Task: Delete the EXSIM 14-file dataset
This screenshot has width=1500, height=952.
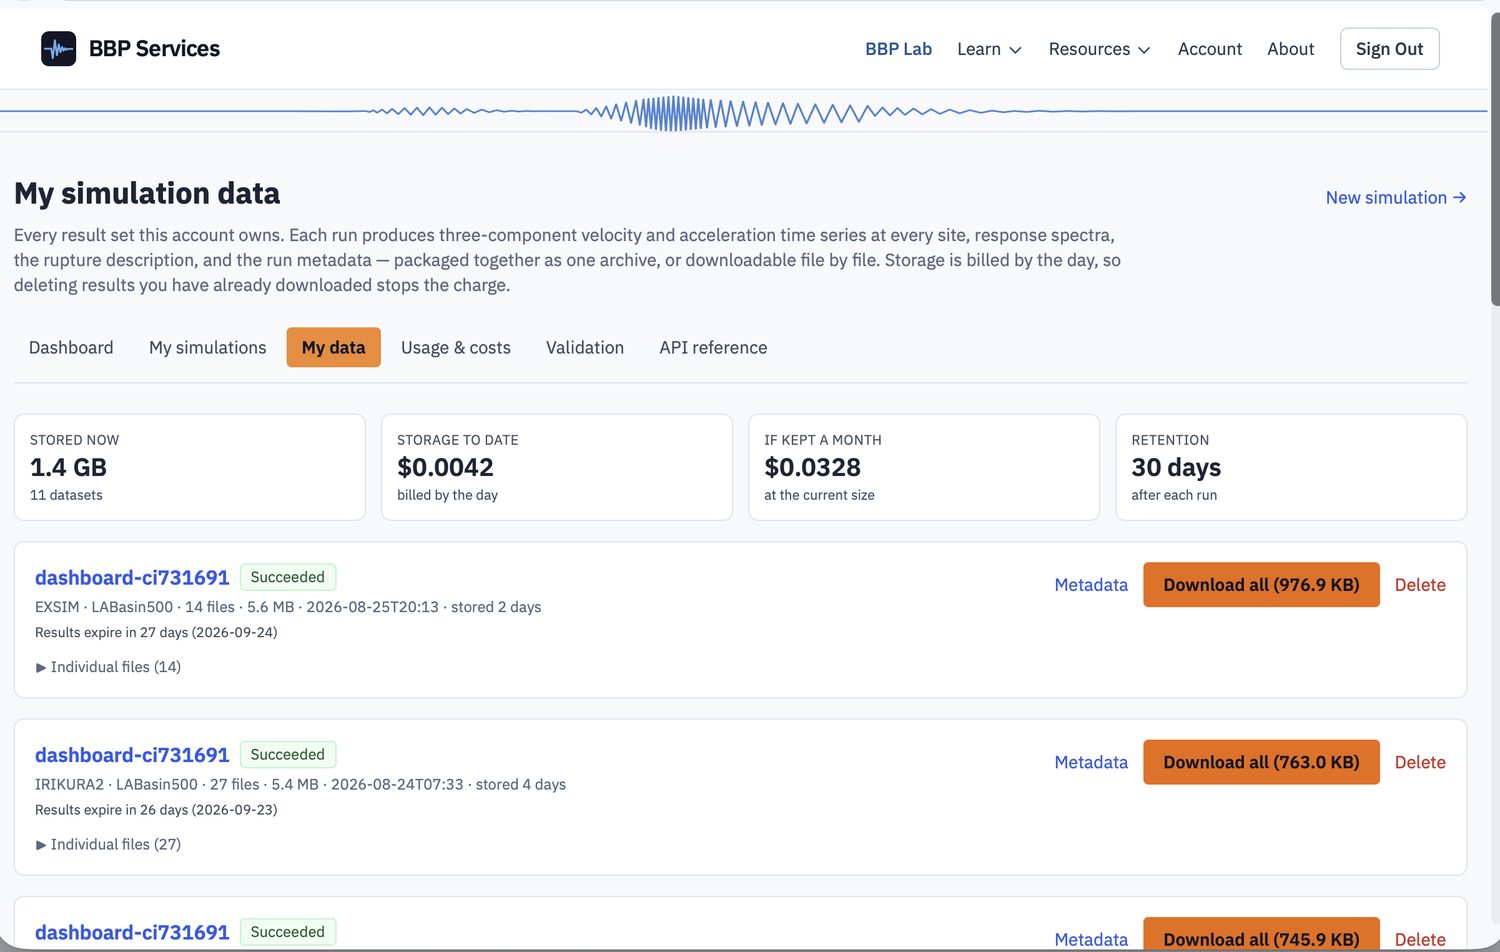Action: pos(1420,585)
